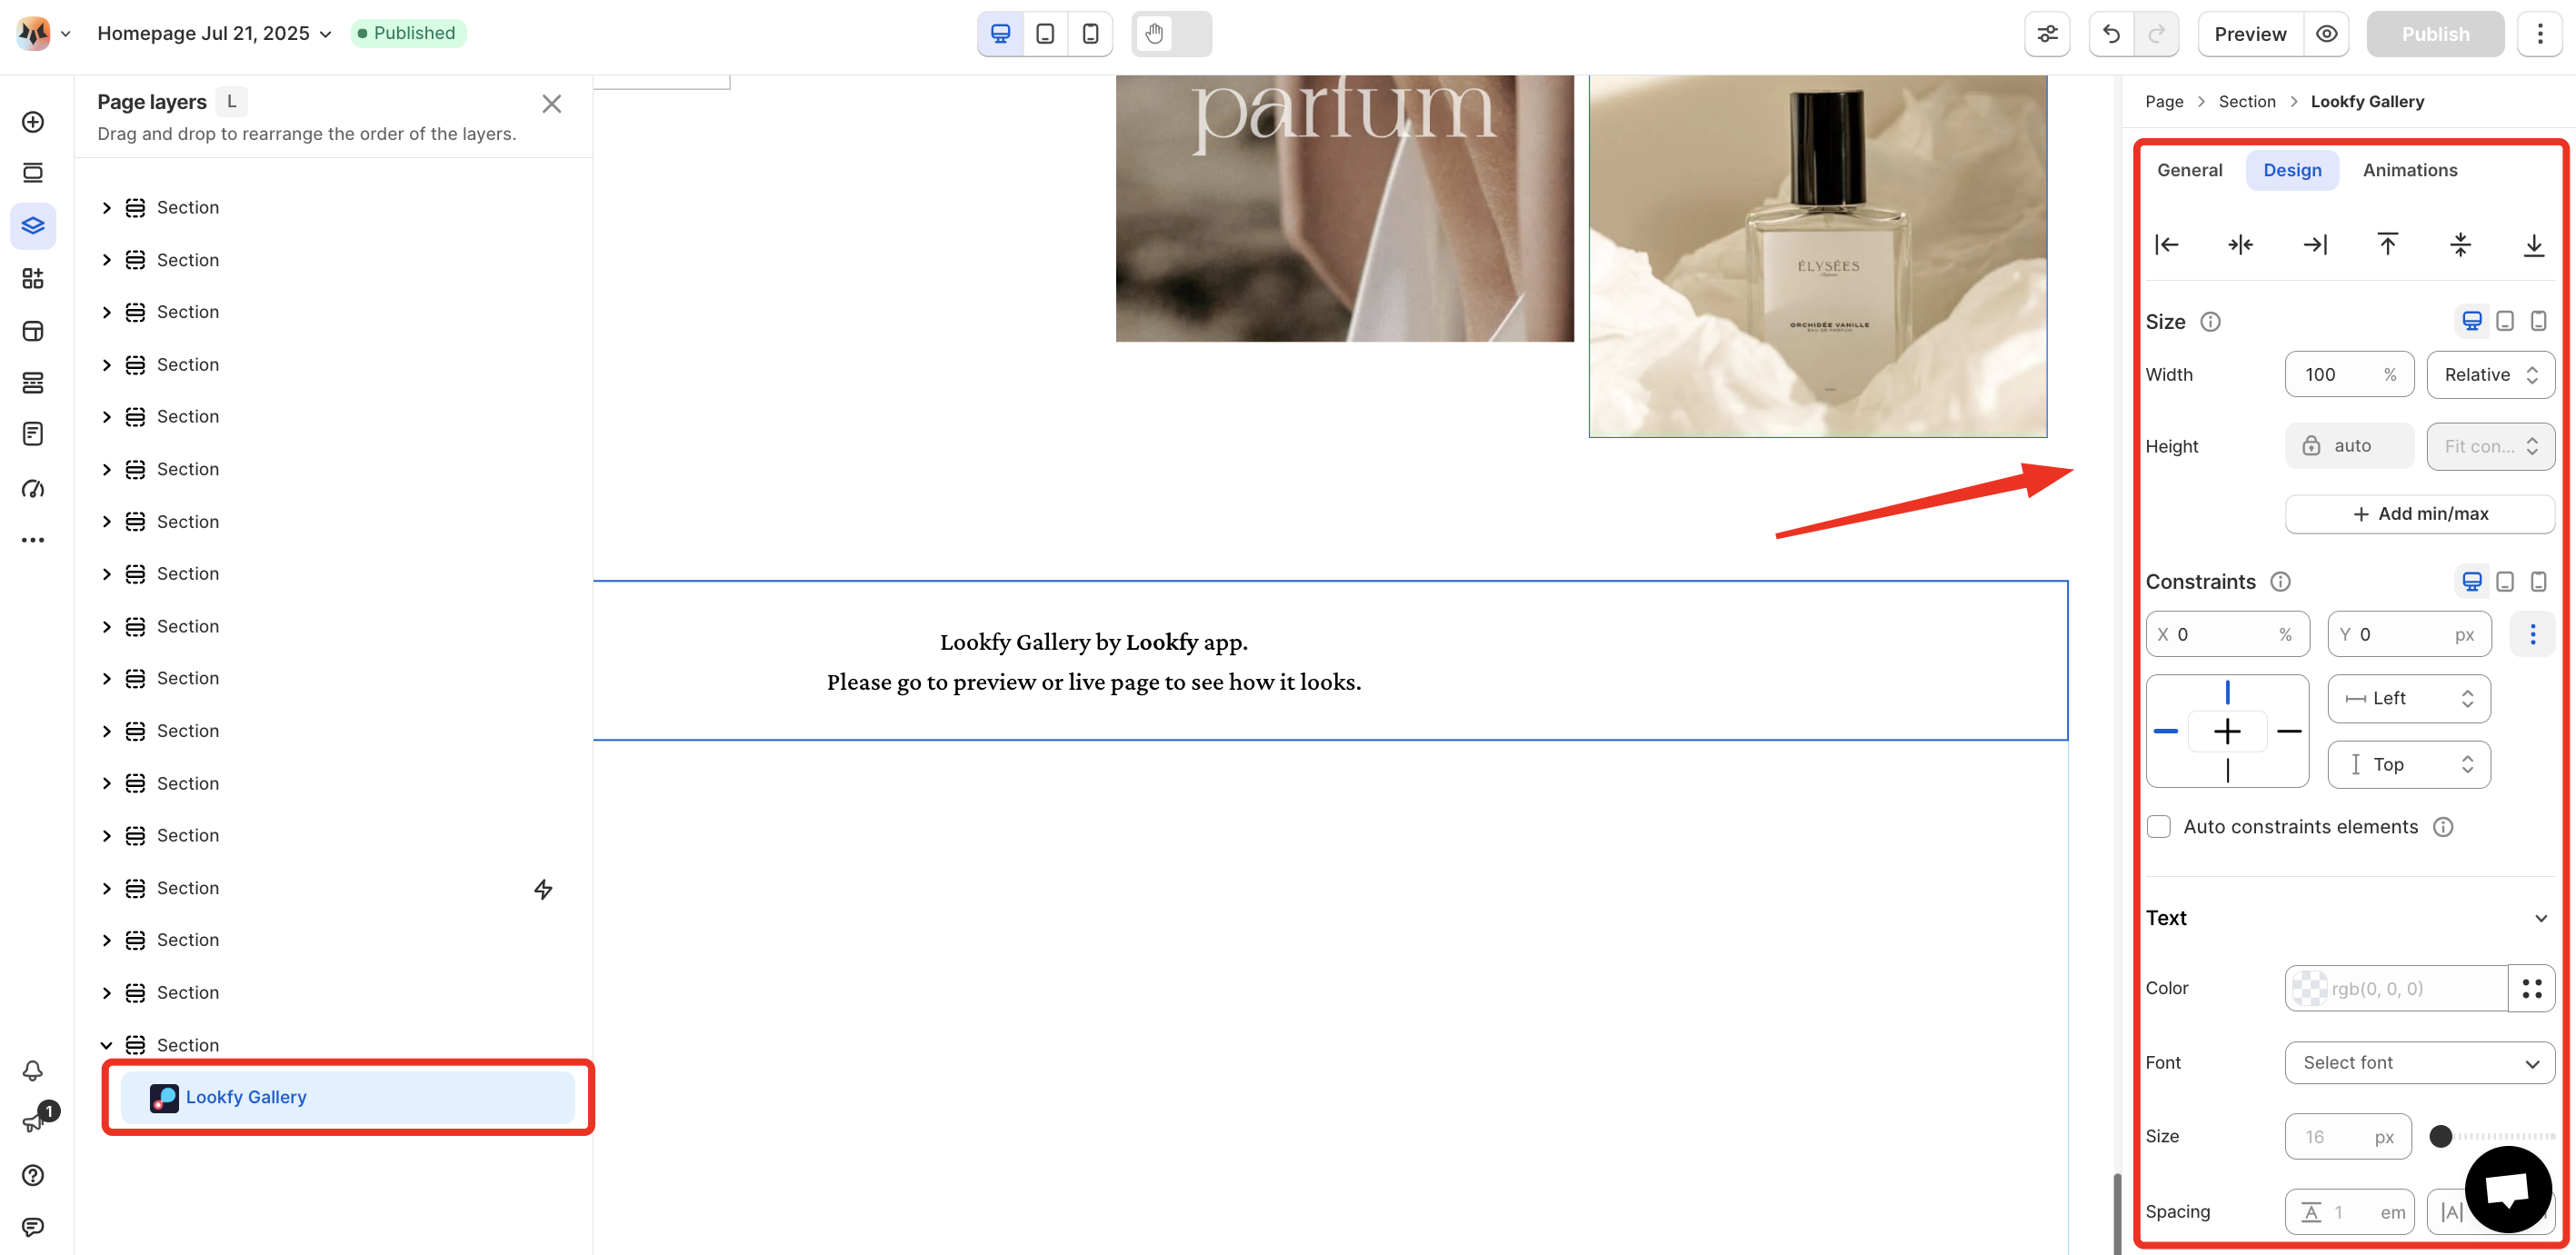2576x1255 pixels.
Task: Align element to top edge
Action: tap(2387, 244)
